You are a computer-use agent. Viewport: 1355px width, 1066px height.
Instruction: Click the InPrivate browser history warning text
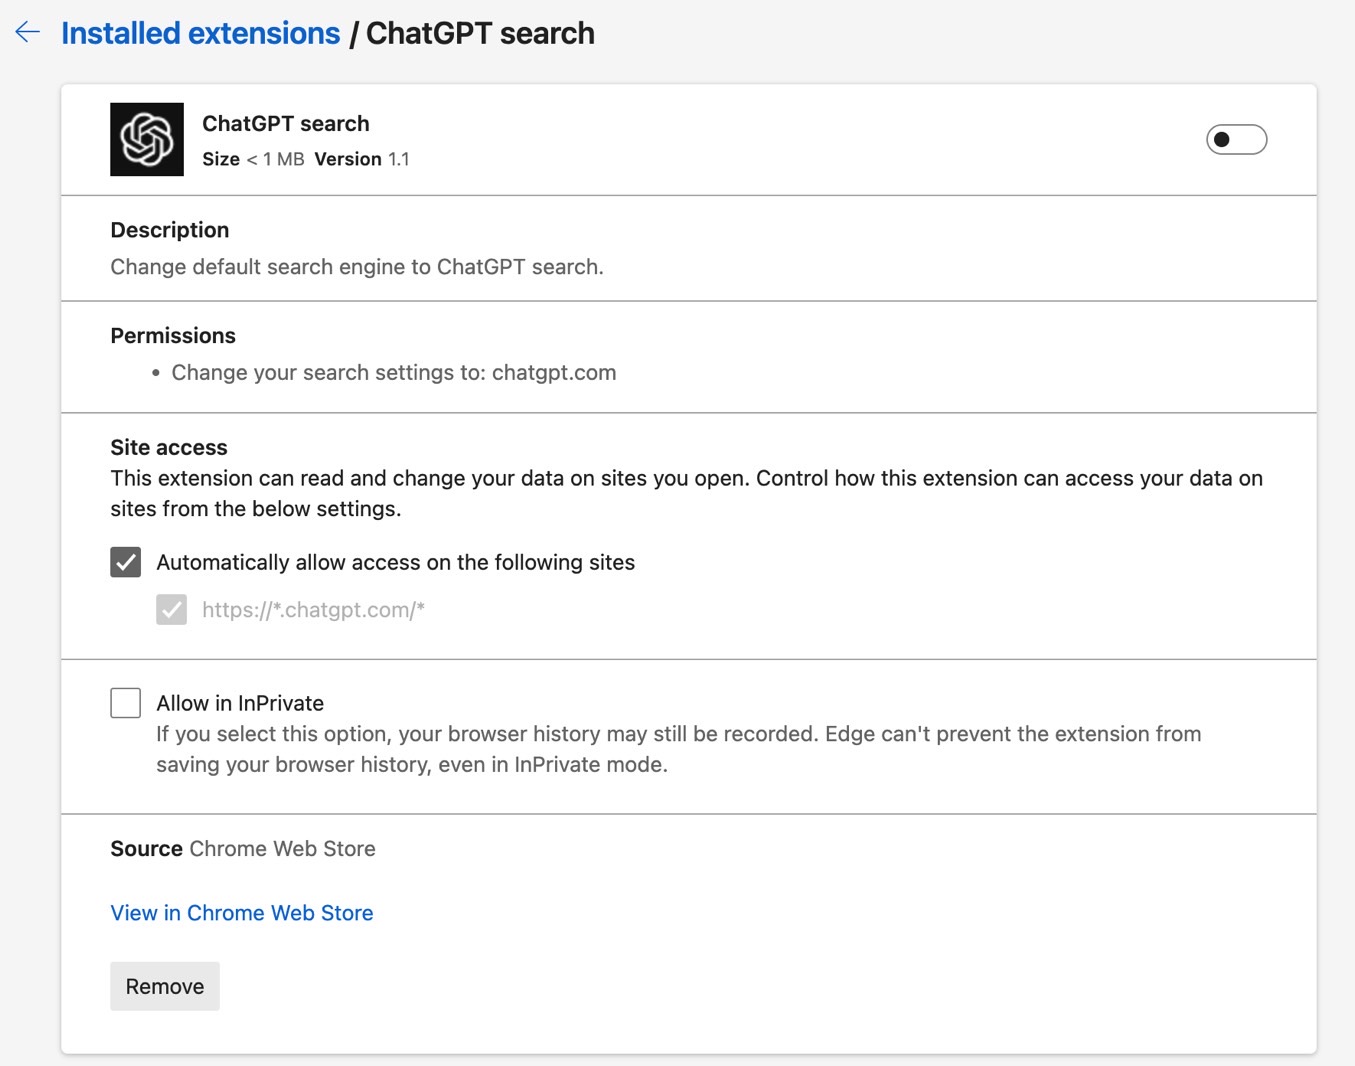point(679,749)
